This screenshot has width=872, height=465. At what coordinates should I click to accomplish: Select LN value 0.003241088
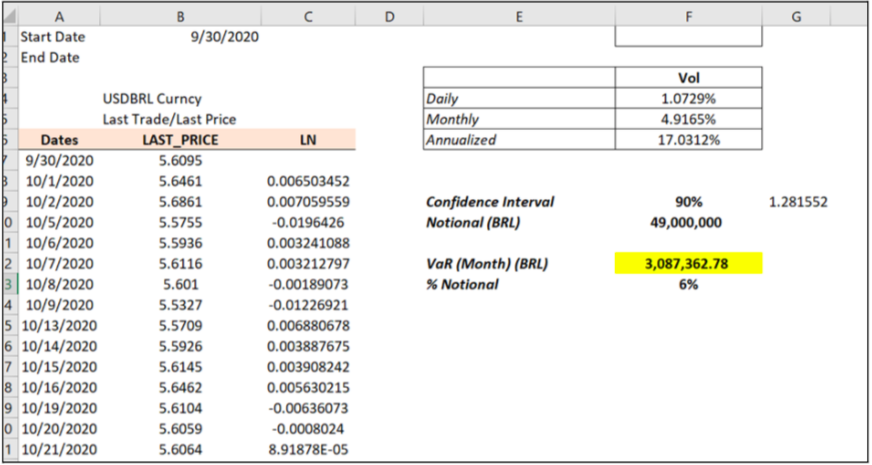point(308,243)
